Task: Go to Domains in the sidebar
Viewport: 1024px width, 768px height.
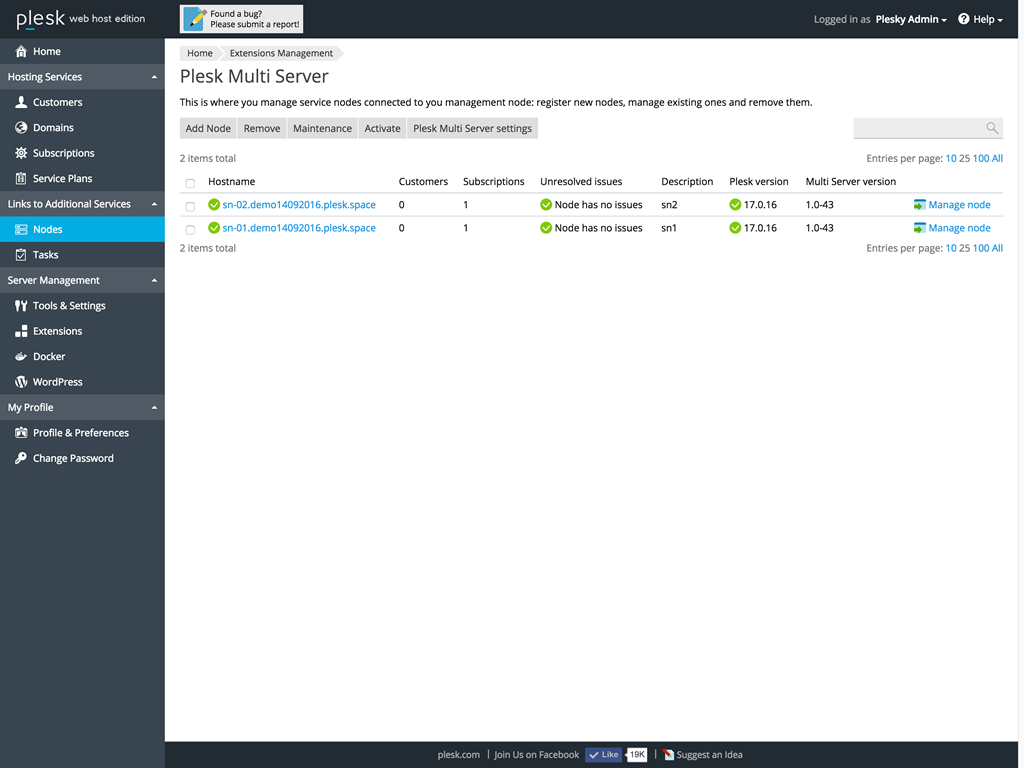Action: pos(53,127)
